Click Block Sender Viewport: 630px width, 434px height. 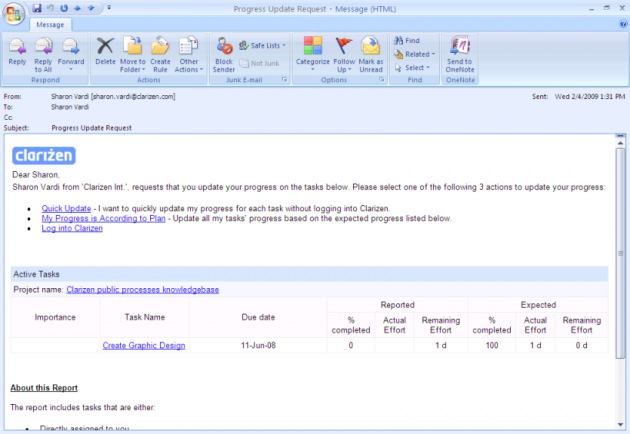(224, 55)
